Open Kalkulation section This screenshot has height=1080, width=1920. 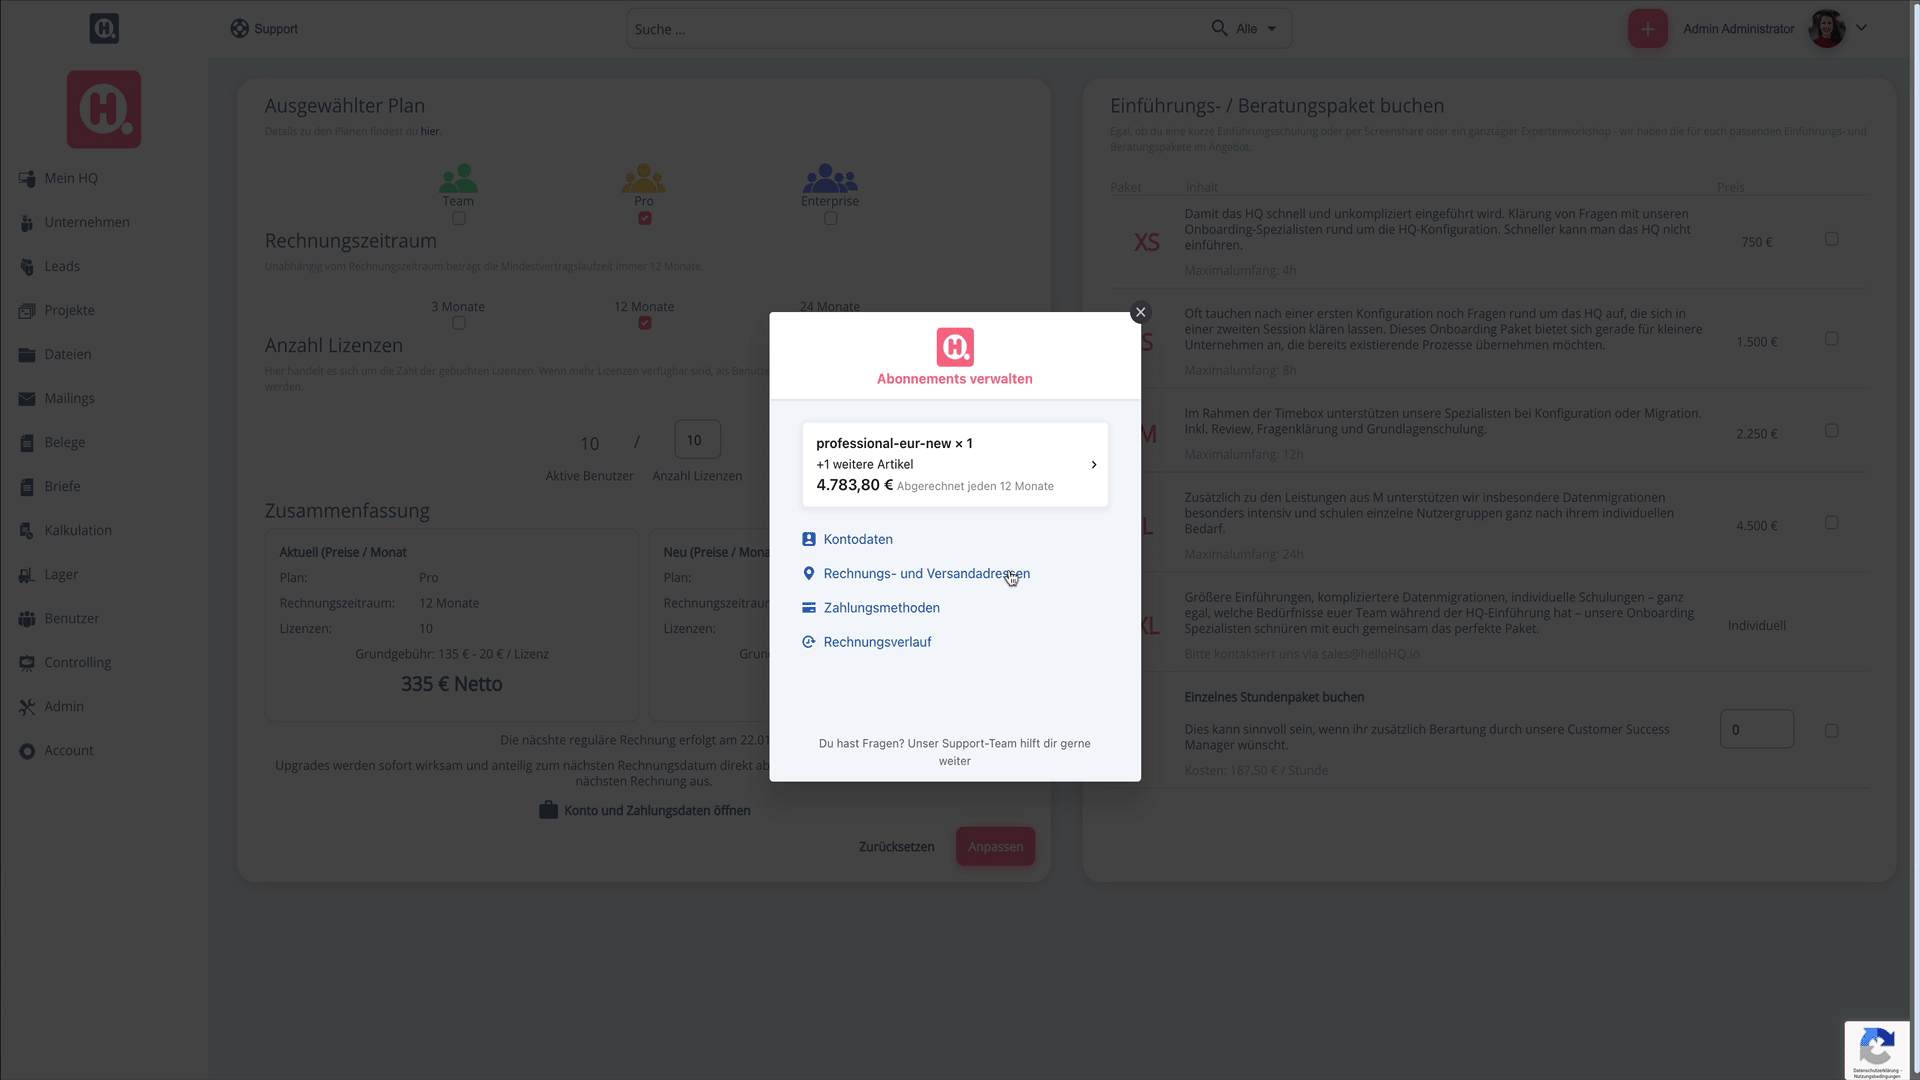78,529
